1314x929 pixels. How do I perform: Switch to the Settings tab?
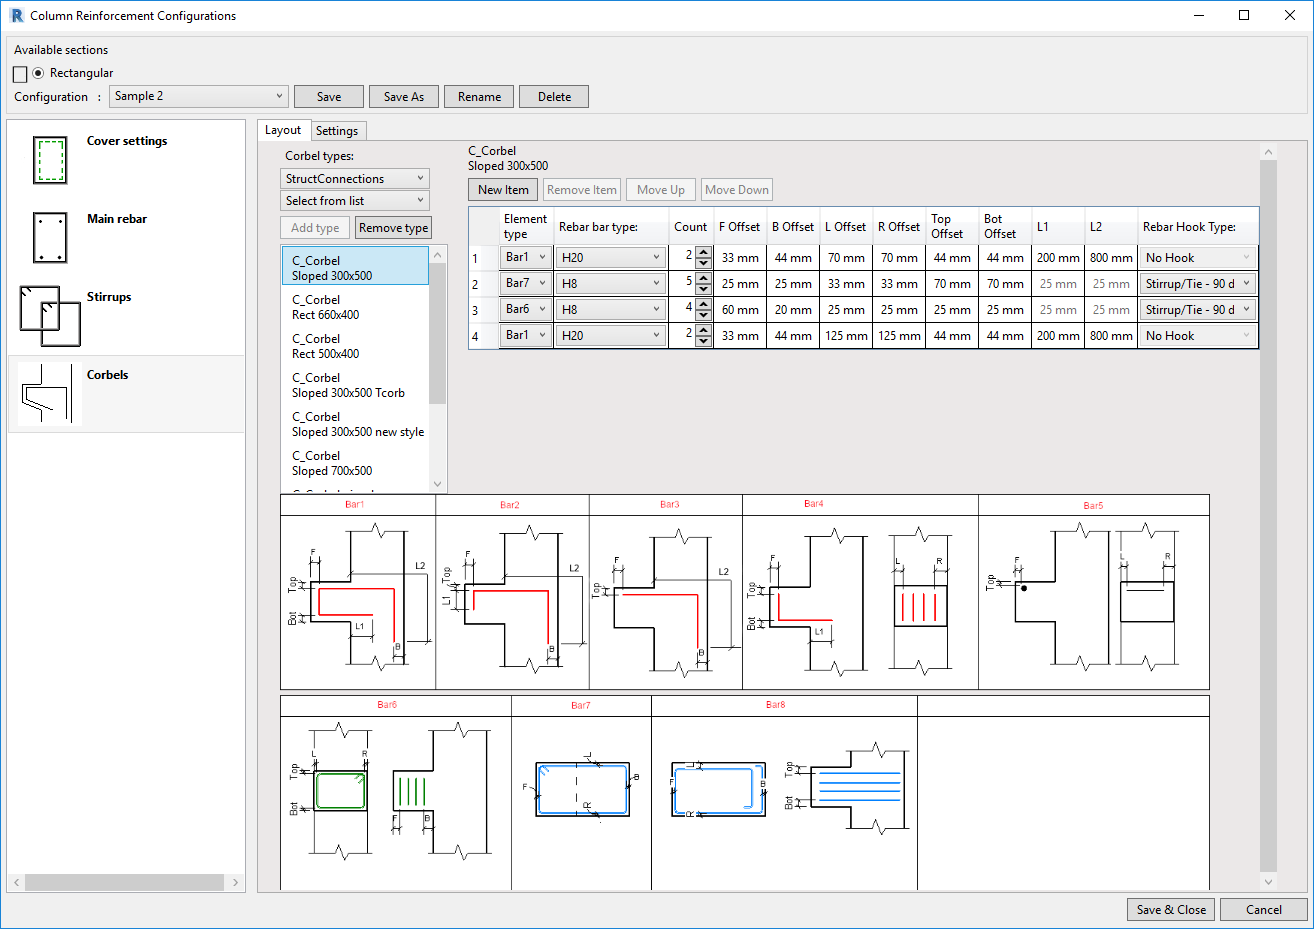point(338,130)
